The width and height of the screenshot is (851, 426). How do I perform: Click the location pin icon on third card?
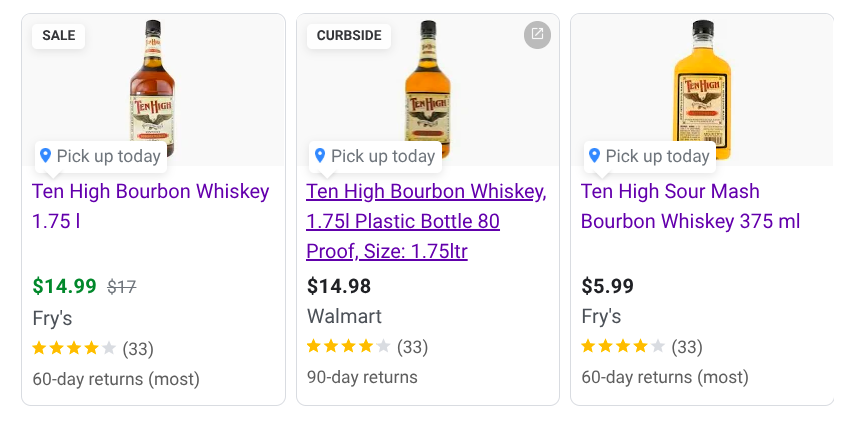(594, 155)
